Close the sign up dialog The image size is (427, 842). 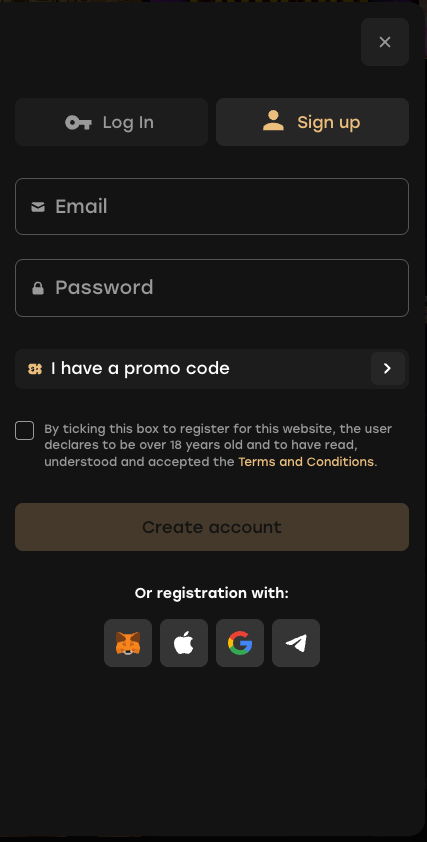(385, 42)
